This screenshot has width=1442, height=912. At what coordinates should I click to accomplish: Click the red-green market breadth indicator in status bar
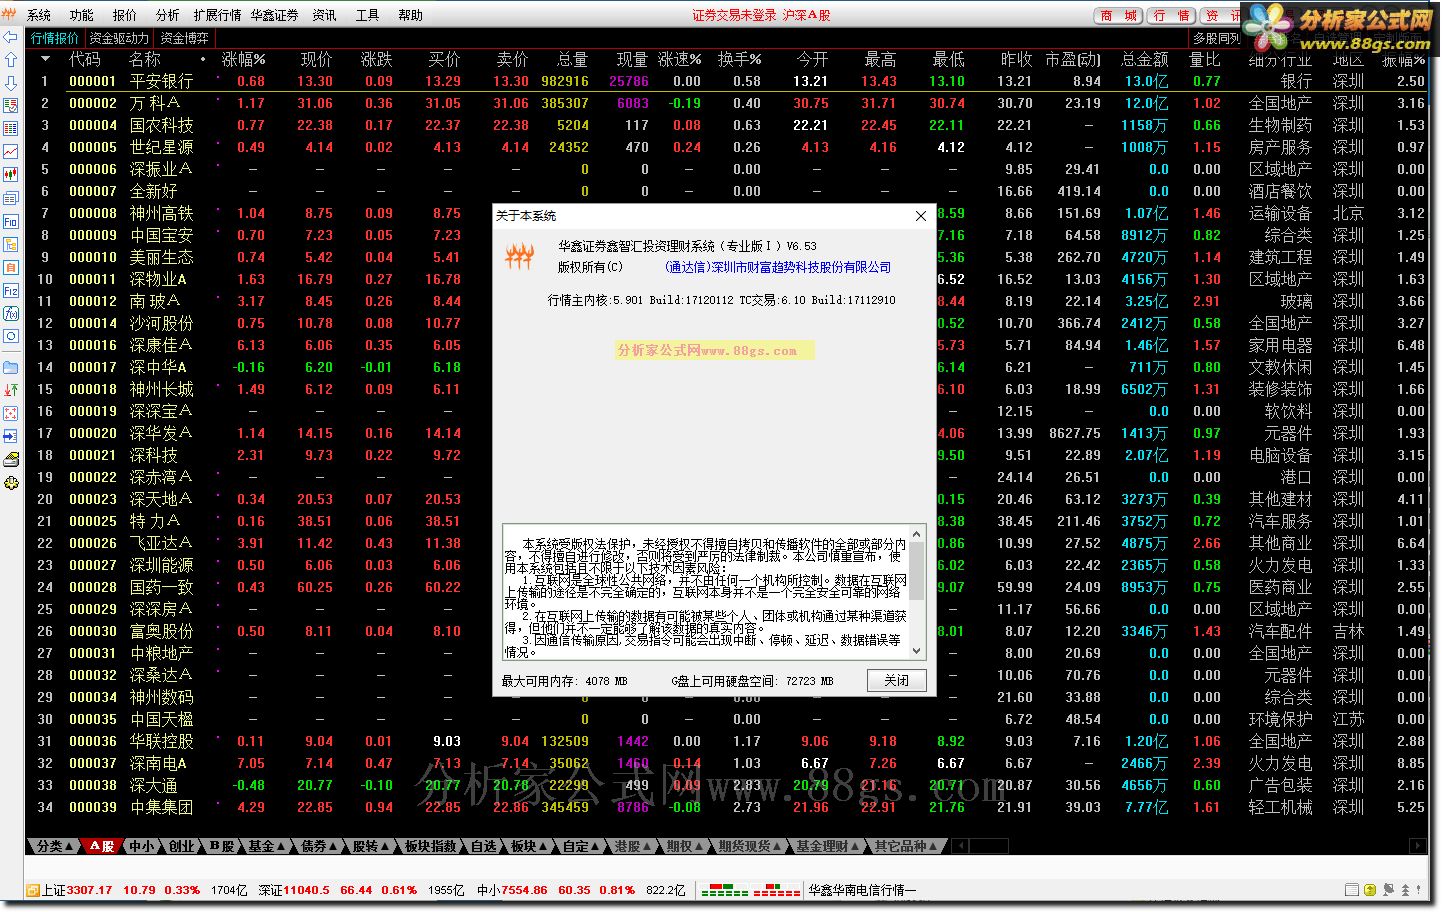(x=749, y=889)
